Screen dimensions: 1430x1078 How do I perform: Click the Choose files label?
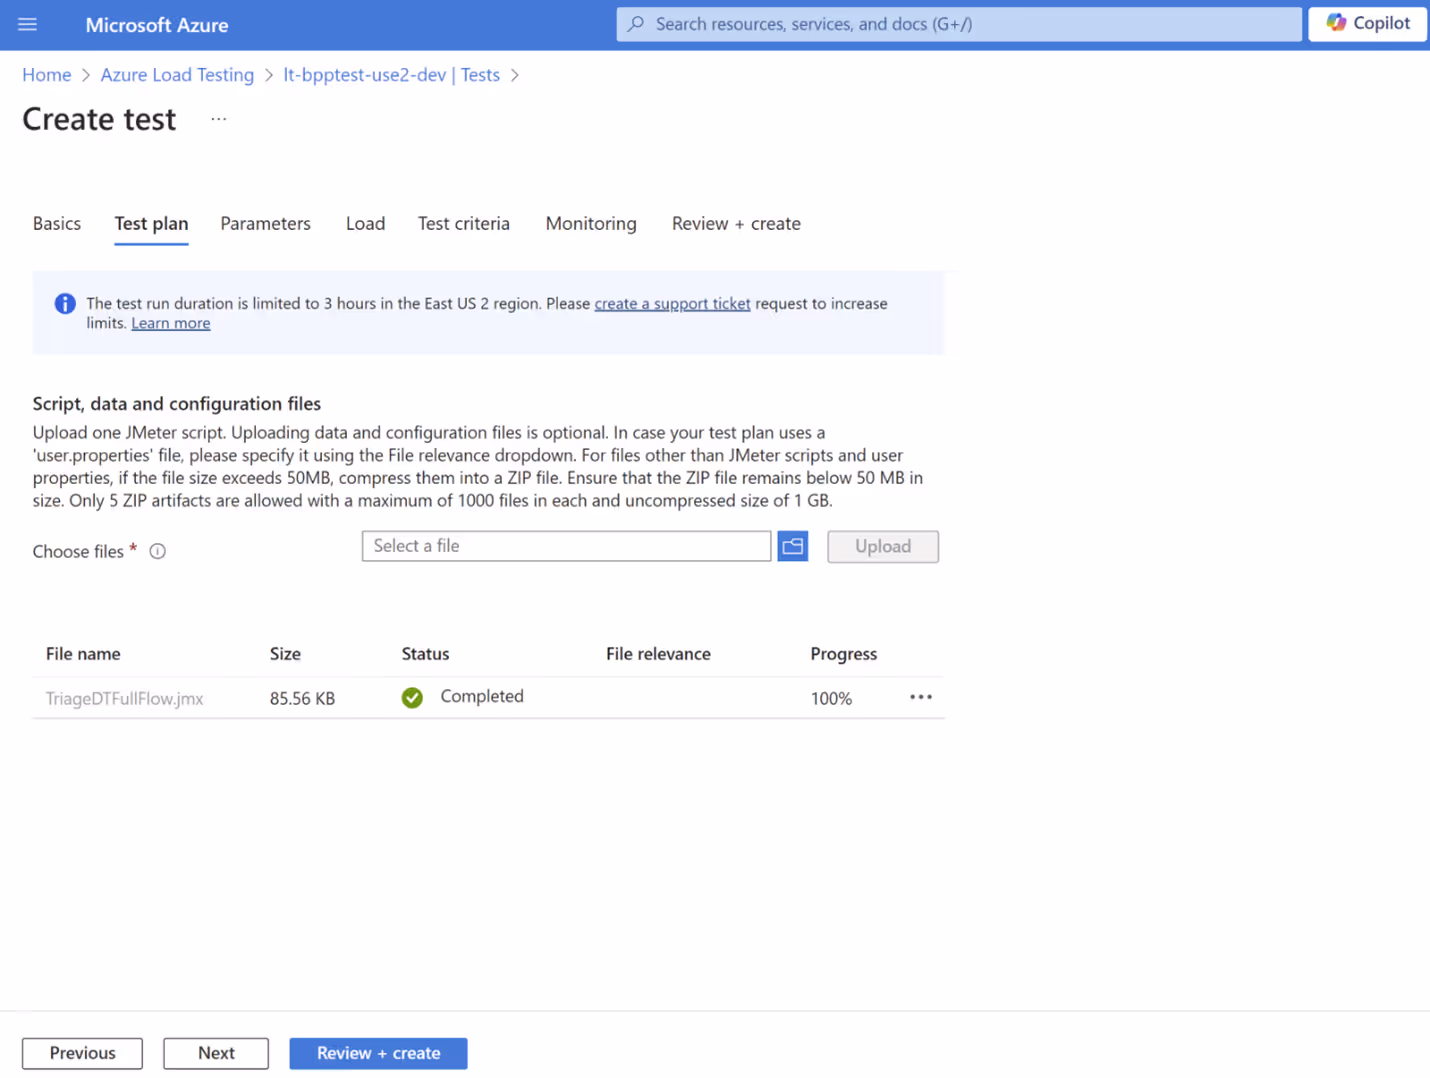point(78,551)
